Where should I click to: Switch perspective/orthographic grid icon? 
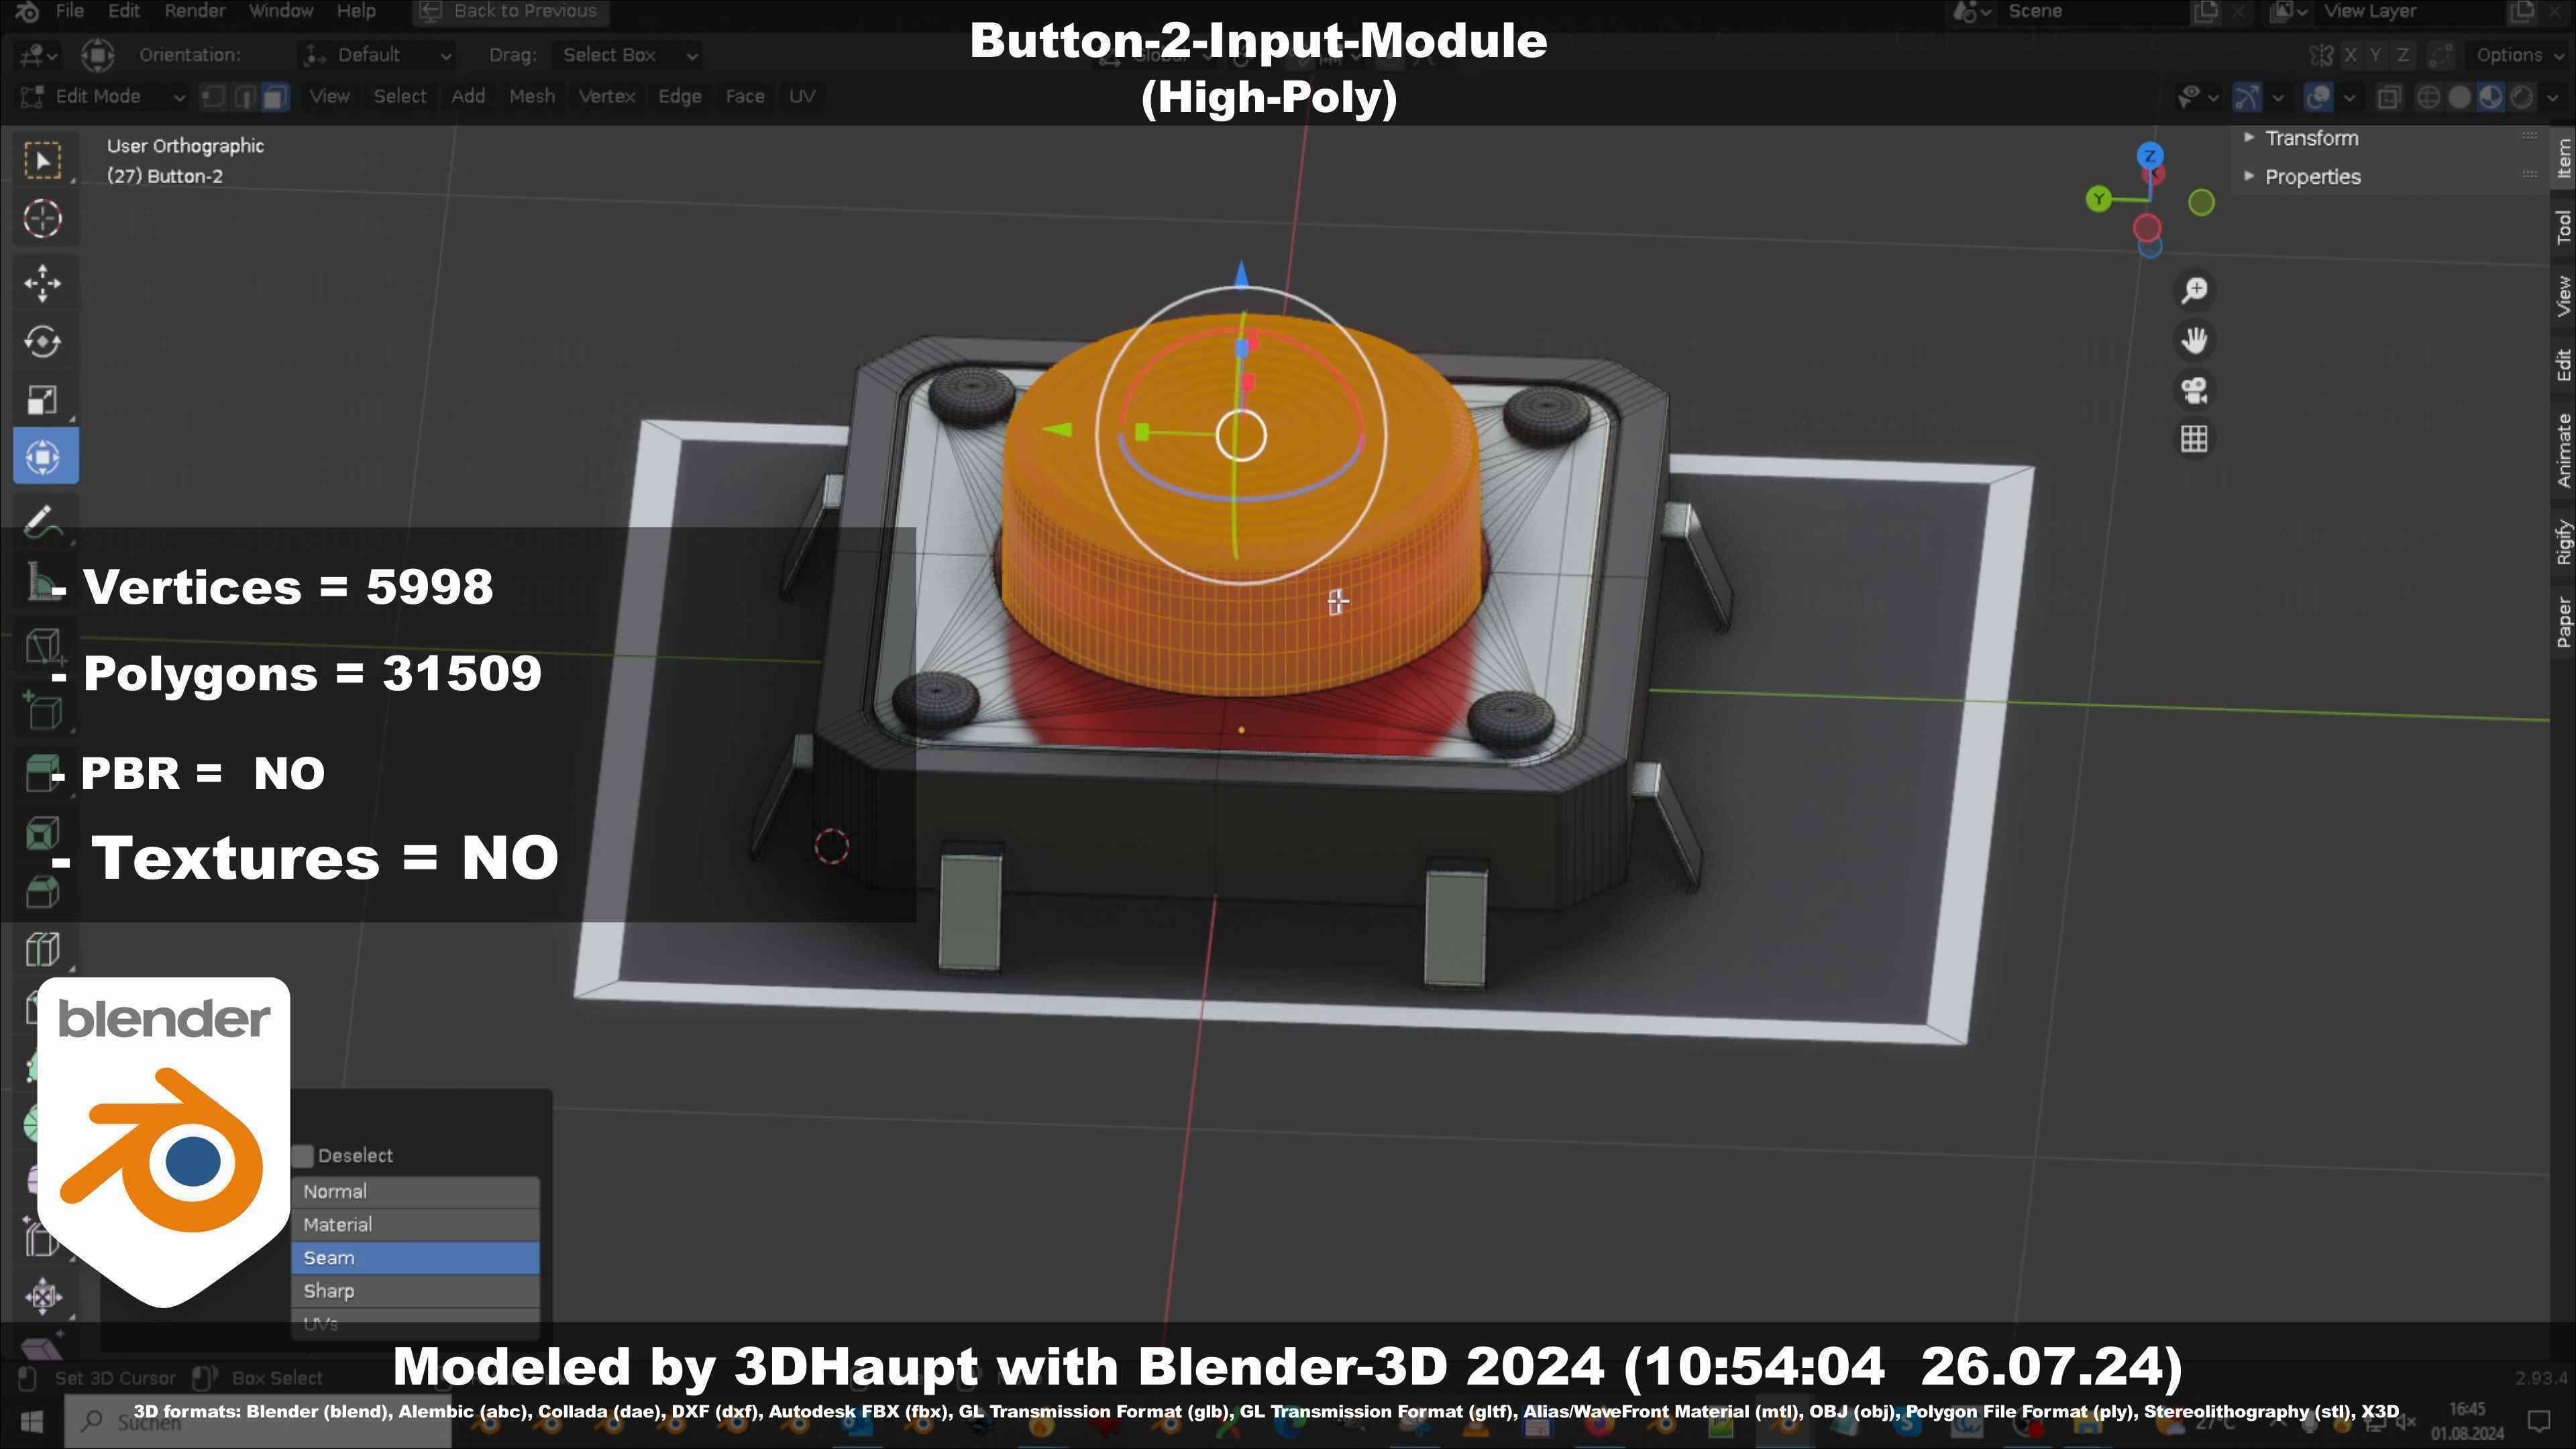2194,438
